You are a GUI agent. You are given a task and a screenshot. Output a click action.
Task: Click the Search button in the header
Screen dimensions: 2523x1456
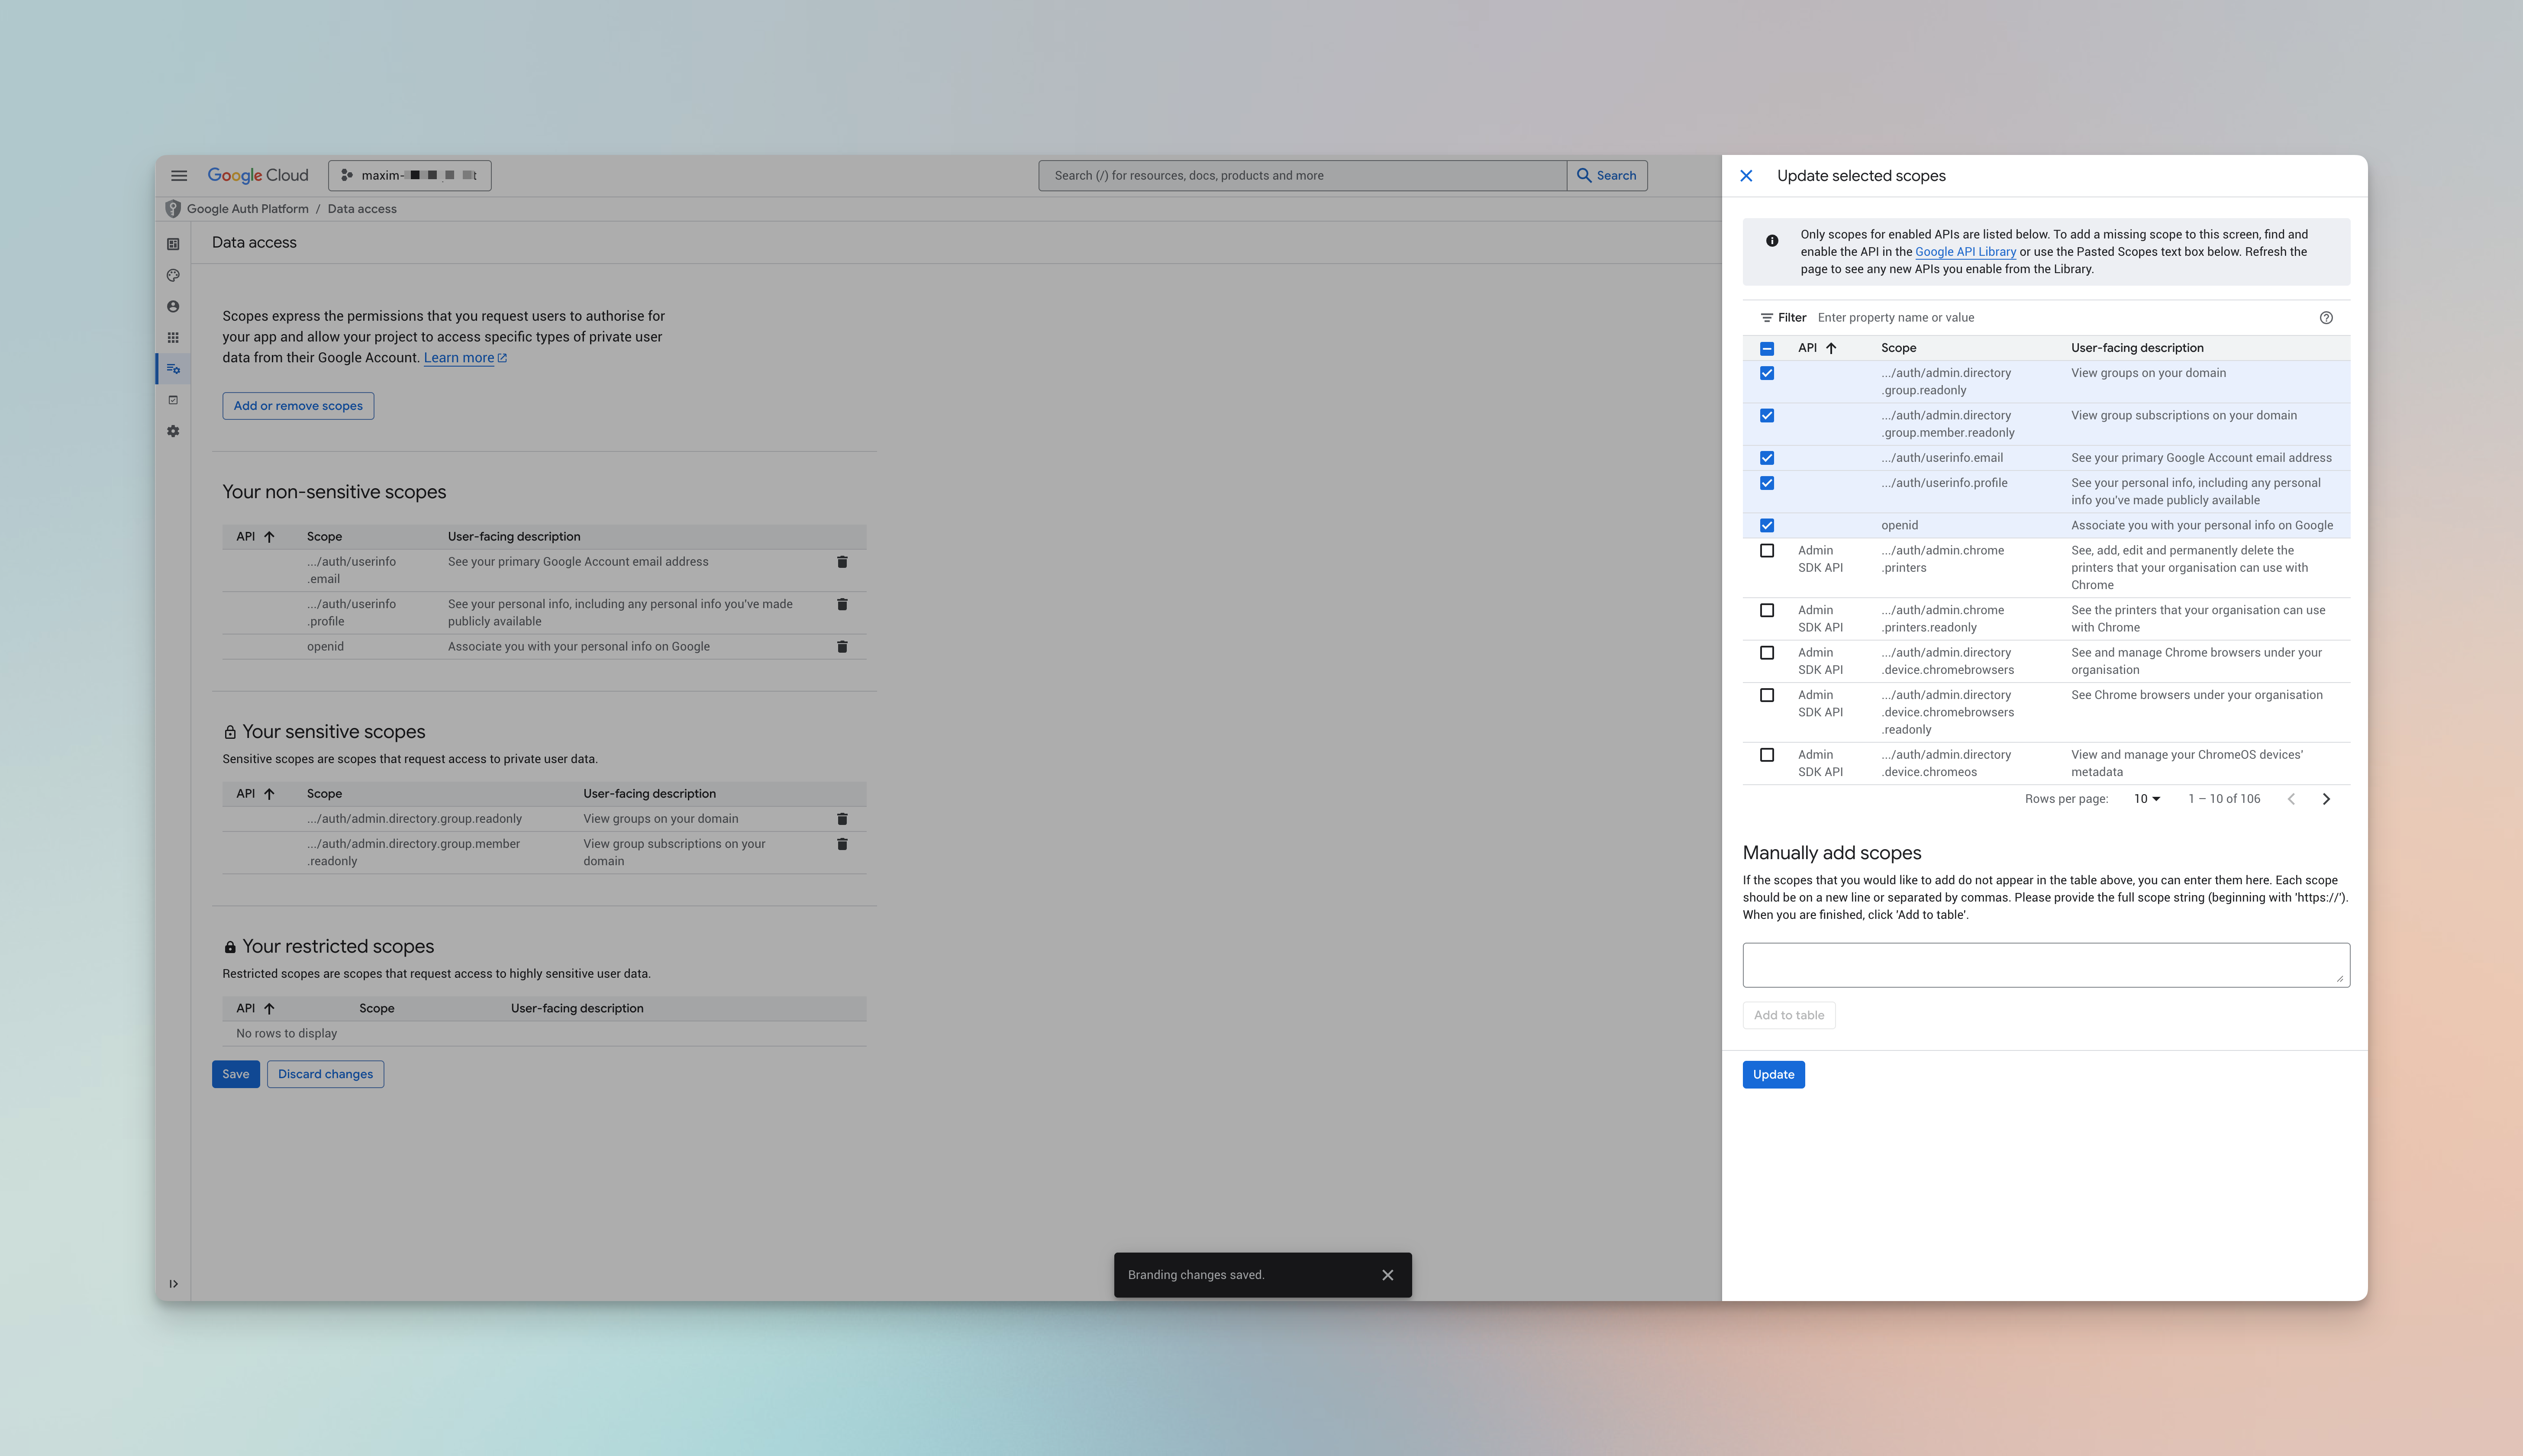pos(1607,176)
